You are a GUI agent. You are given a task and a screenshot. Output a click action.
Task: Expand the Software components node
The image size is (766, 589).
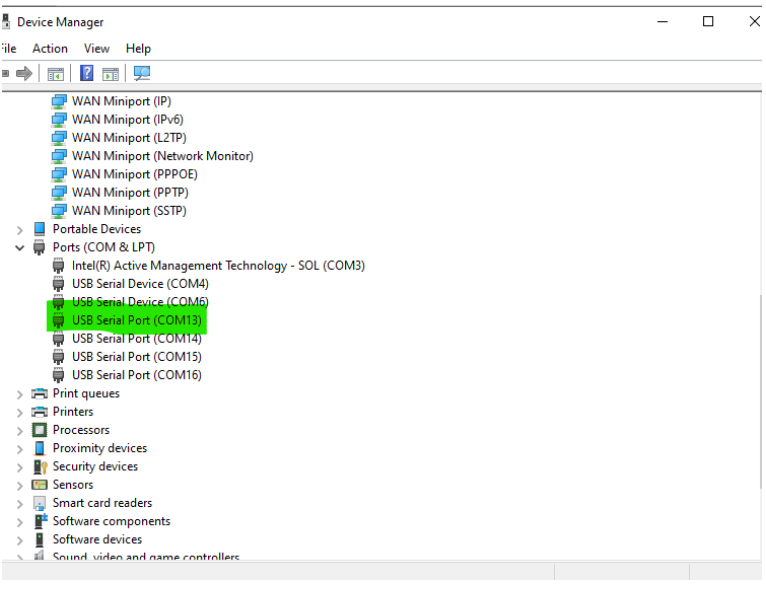tap(20, 522)
